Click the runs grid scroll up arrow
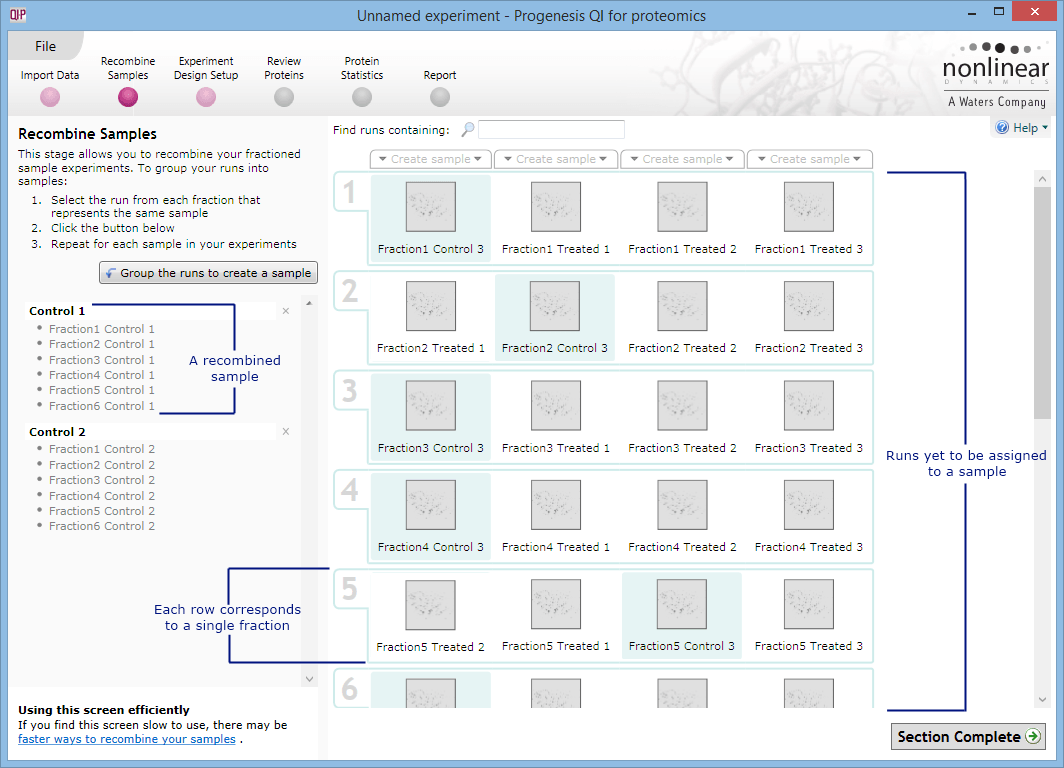The width and height of the screenshot is (1064, 768). 1042,179
